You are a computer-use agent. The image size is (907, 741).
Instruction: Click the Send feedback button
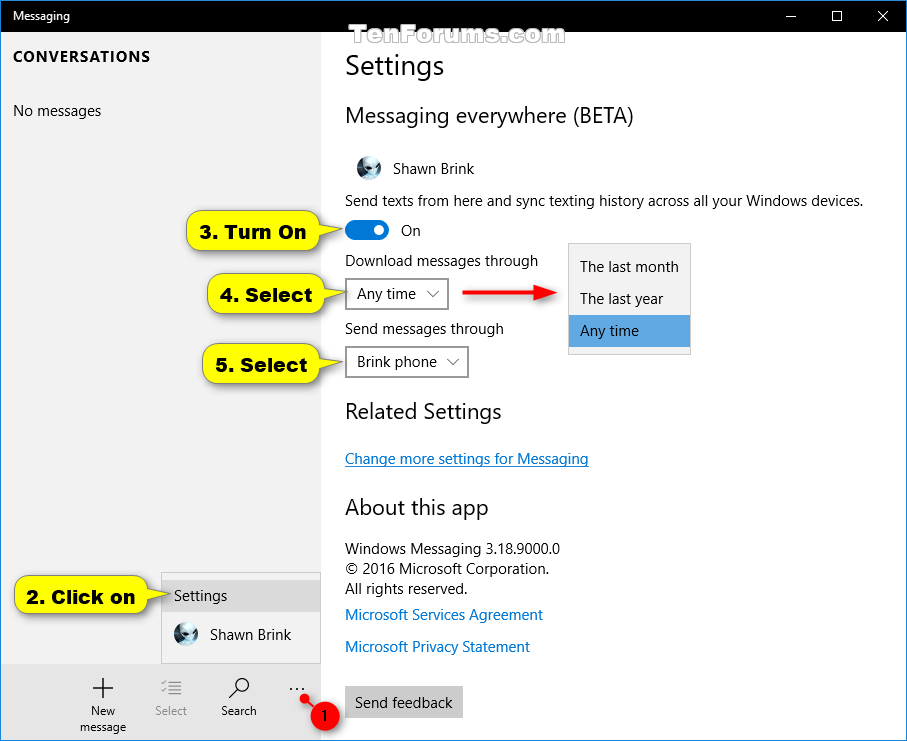(x=404, y=702)
